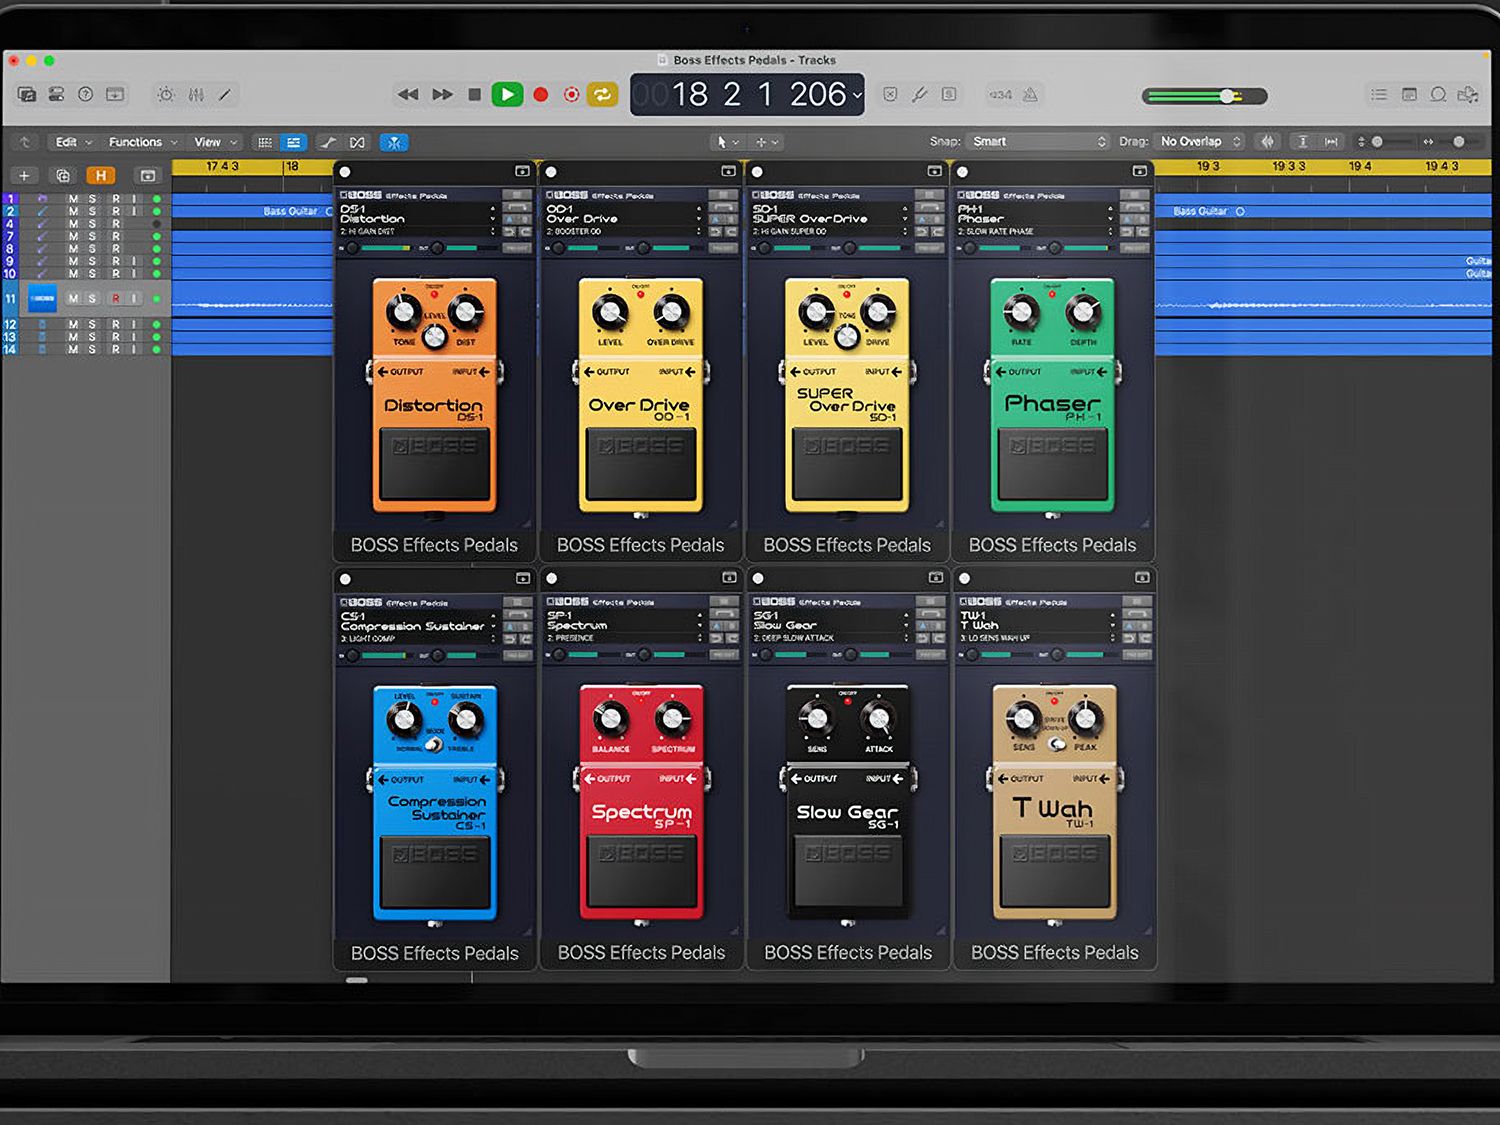Open the Editors pencil icon
This screenshot has height=1125, width=1500.
225,94
